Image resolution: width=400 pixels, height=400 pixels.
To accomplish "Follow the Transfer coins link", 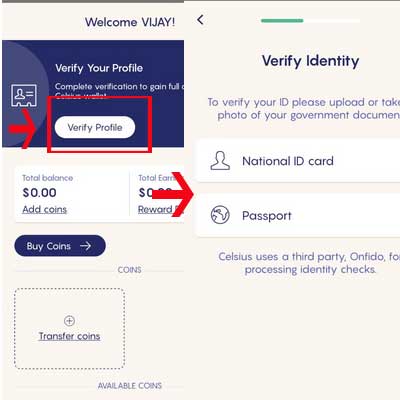I will (x=69, y=336).
